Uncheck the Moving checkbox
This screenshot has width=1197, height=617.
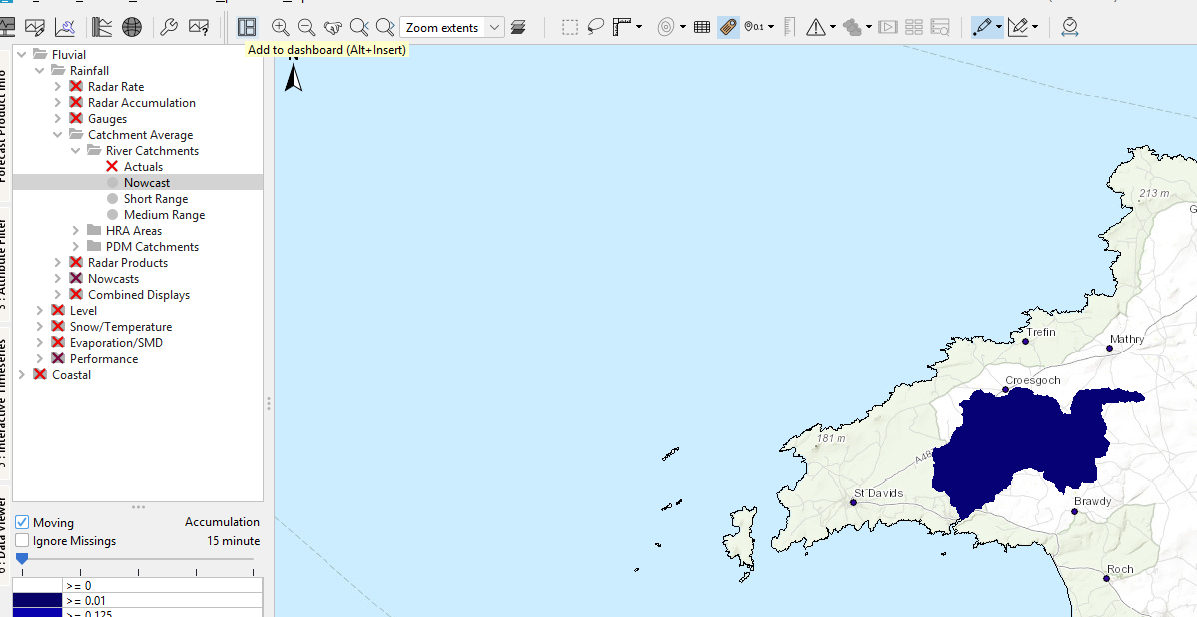(22, 523)
